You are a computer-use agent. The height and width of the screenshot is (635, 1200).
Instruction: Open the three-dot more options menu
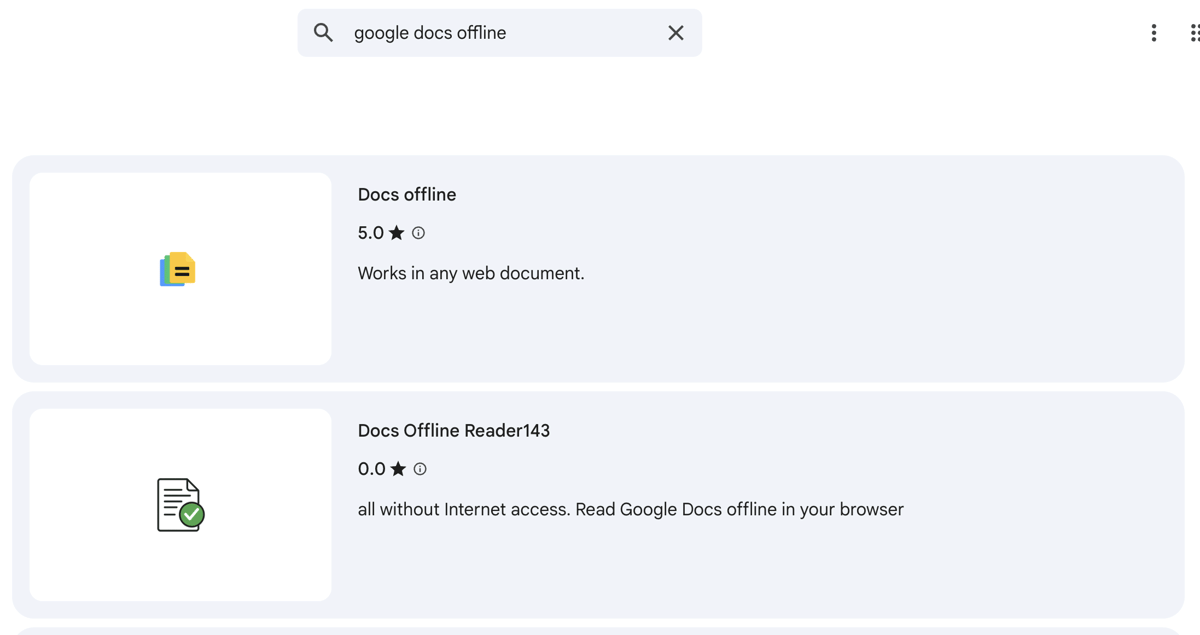(1154, 33)
